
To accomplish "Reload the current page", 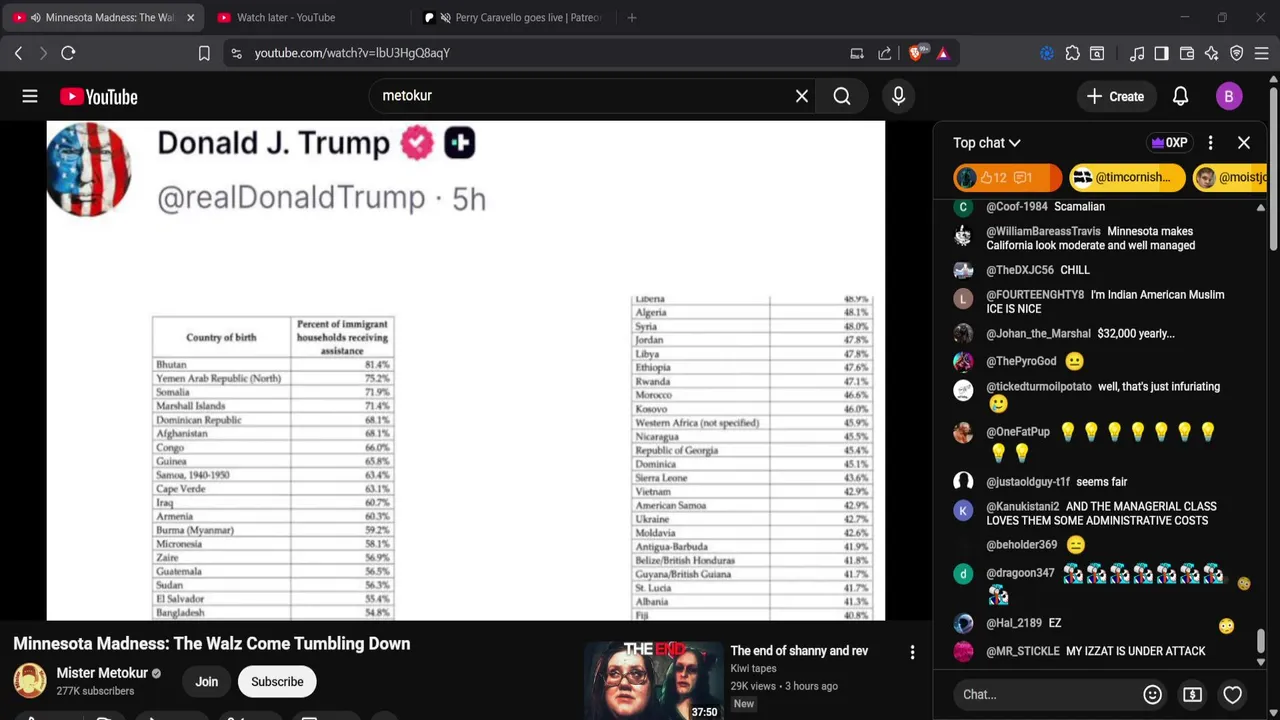I will [68, 53].
